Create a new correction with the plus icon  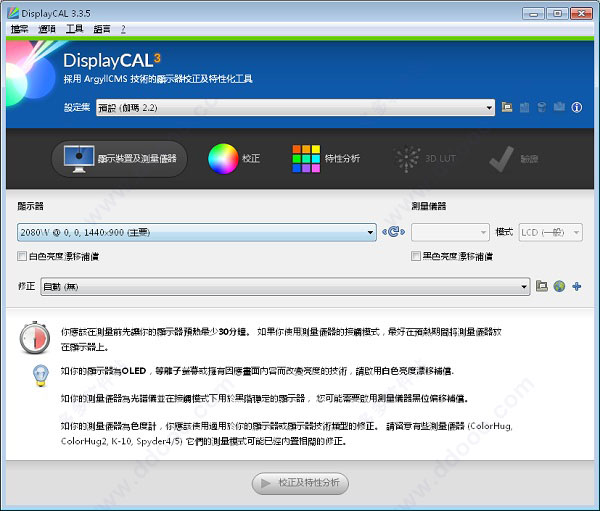tap(577, 286)
